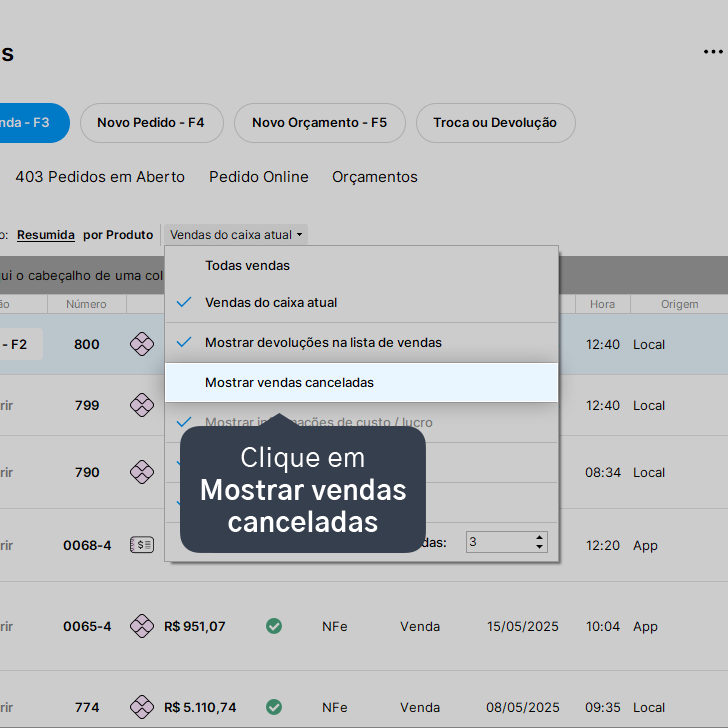Click green status check for R$ 5.110,74
Image resolution: width=728 pixels, height=728 pixels.
click(274, 707)
